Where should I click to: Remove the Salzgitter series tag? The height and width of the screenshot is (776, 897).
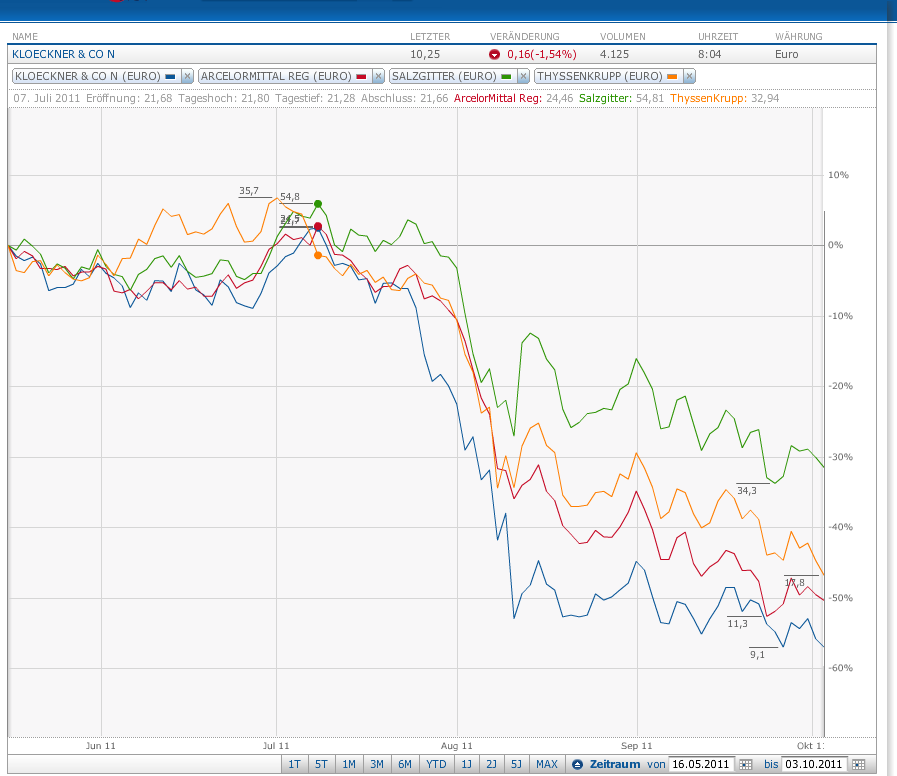tap(523, 76)
